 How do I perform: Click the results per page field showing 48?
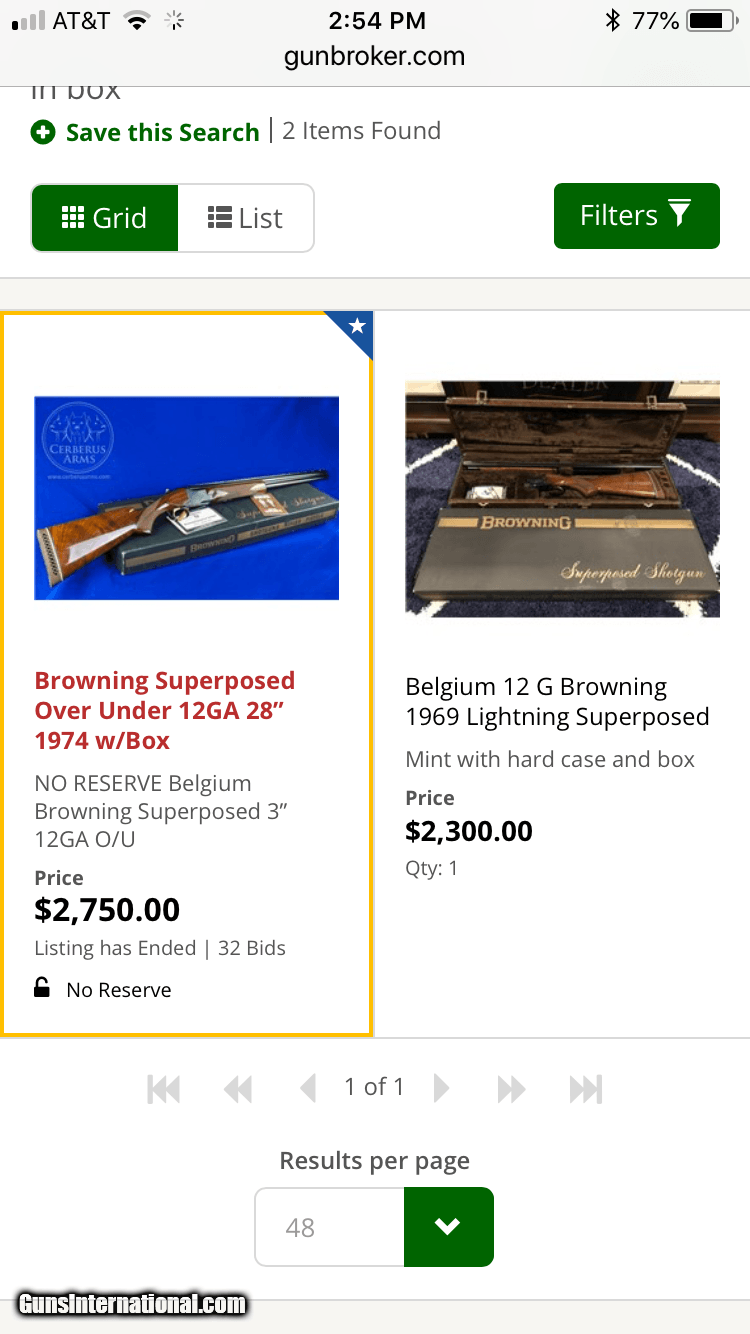330,1227
